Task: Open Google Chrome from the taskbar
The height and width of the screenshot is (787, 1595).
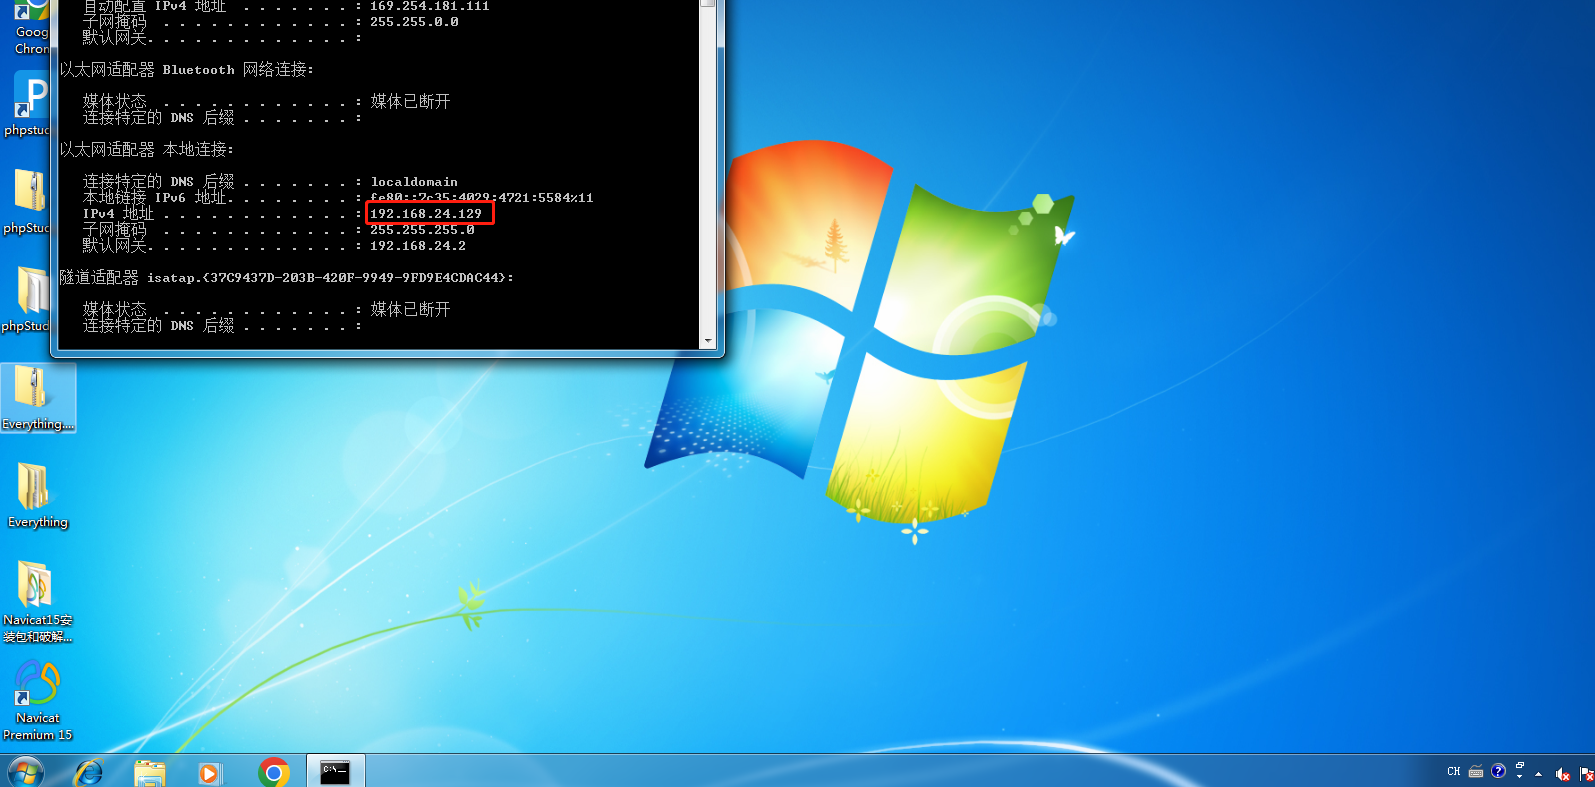Action: click(273, 773)
